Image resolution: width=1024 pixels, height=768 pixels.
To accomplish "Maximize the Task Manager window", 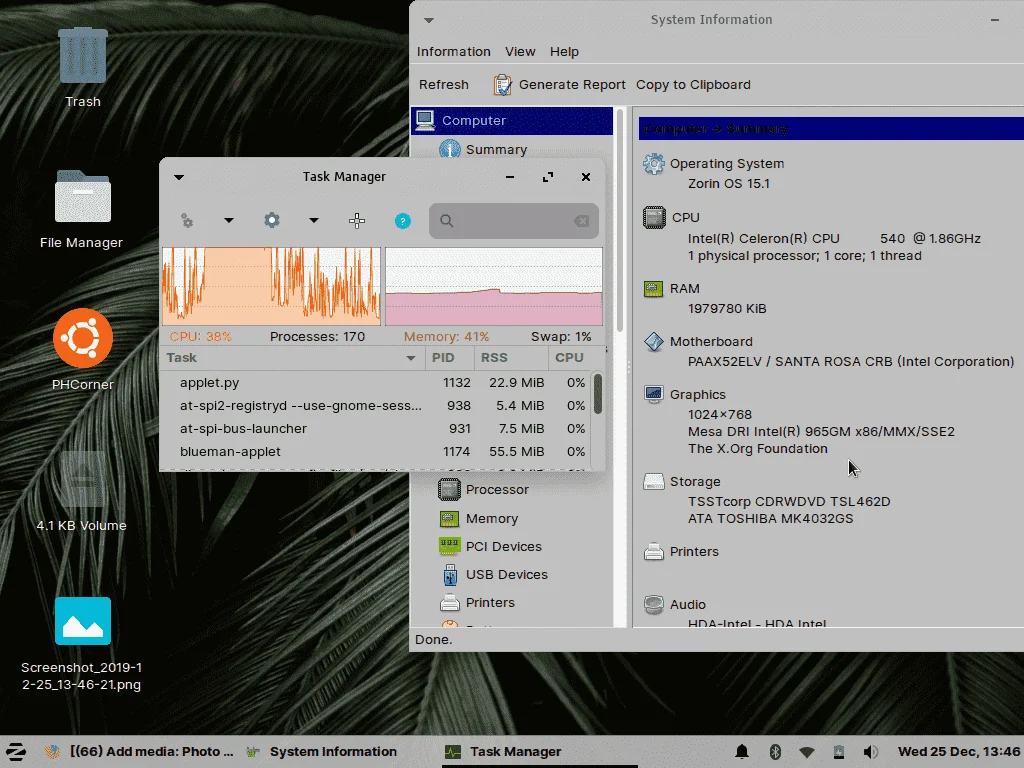I will coord(547,177).
